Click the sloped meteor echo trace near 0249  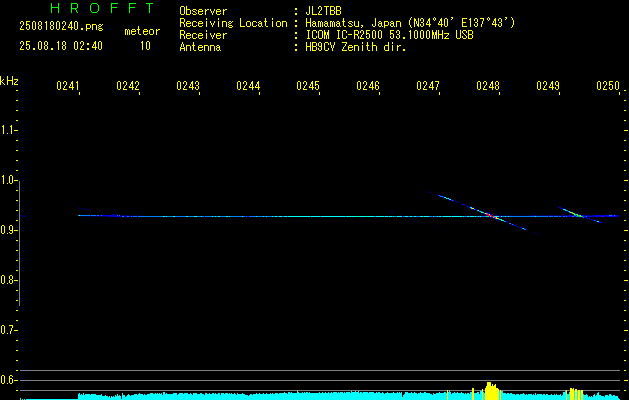pos(578,215)
